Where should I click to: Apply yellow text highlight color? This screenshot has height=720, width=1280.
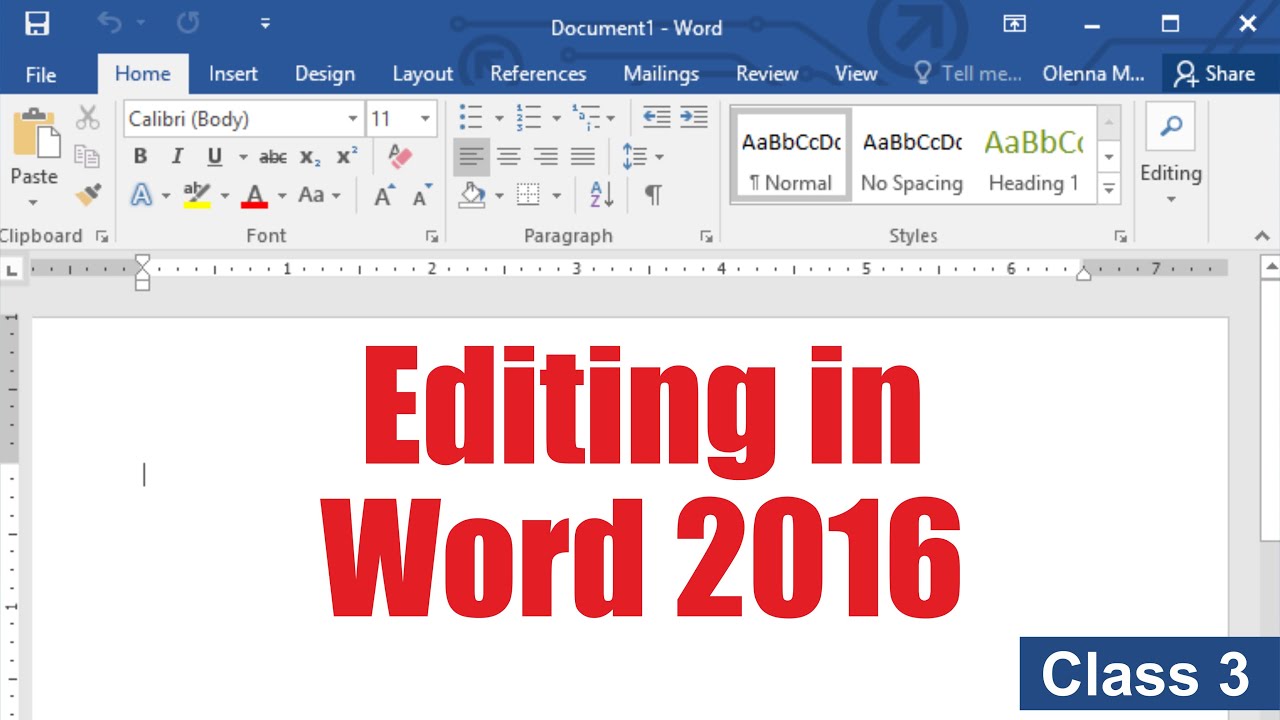click(x=199, y=195)
